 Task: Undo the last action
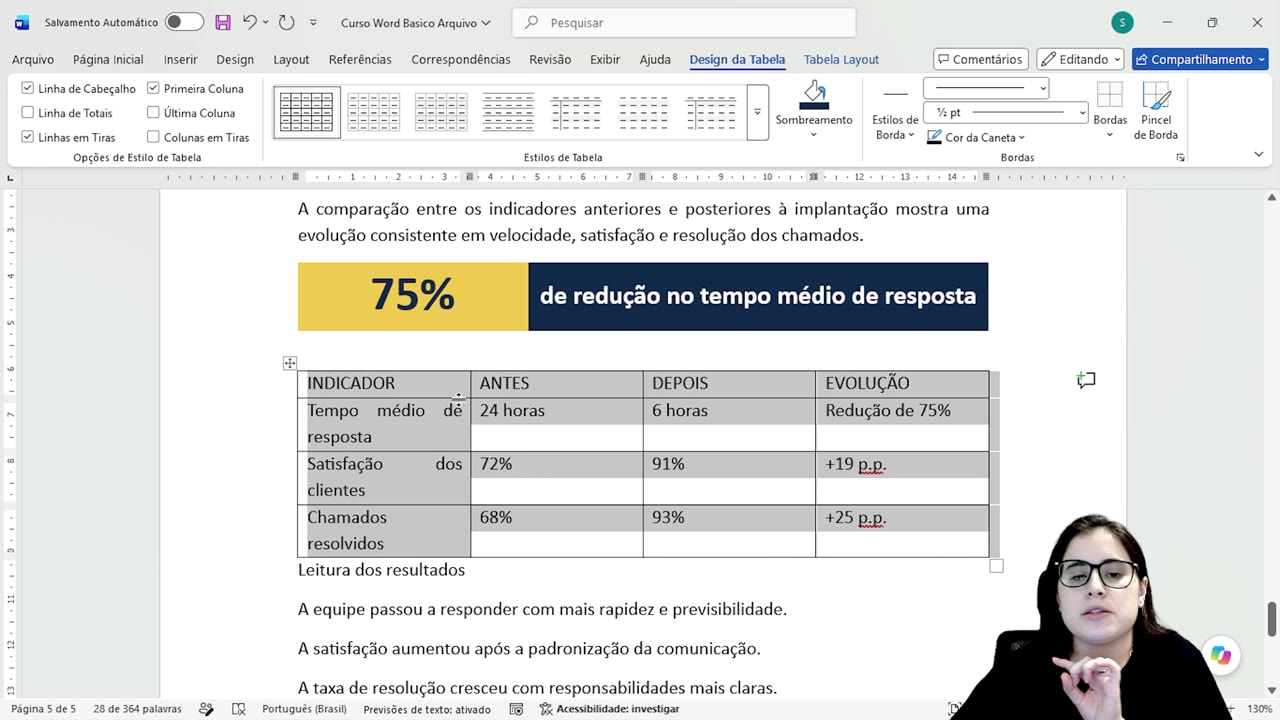tap(250, 22)
